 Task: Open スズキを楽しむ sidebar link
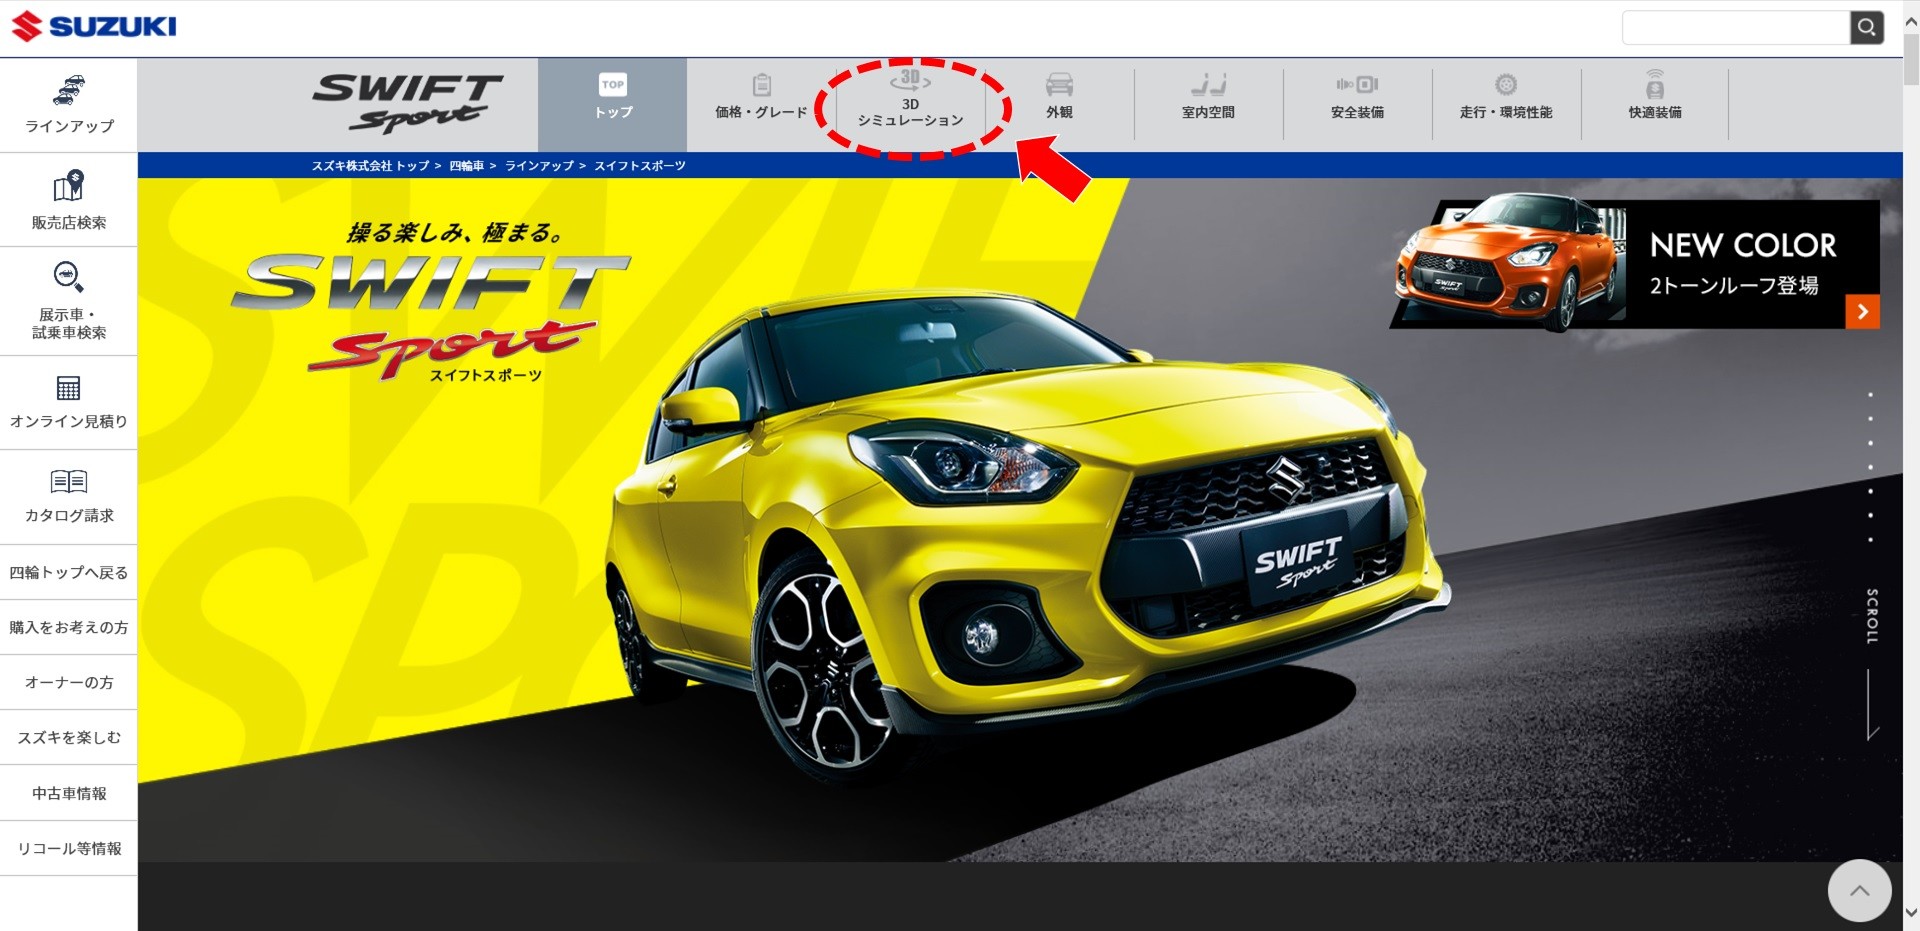click(x=69, y=737)
